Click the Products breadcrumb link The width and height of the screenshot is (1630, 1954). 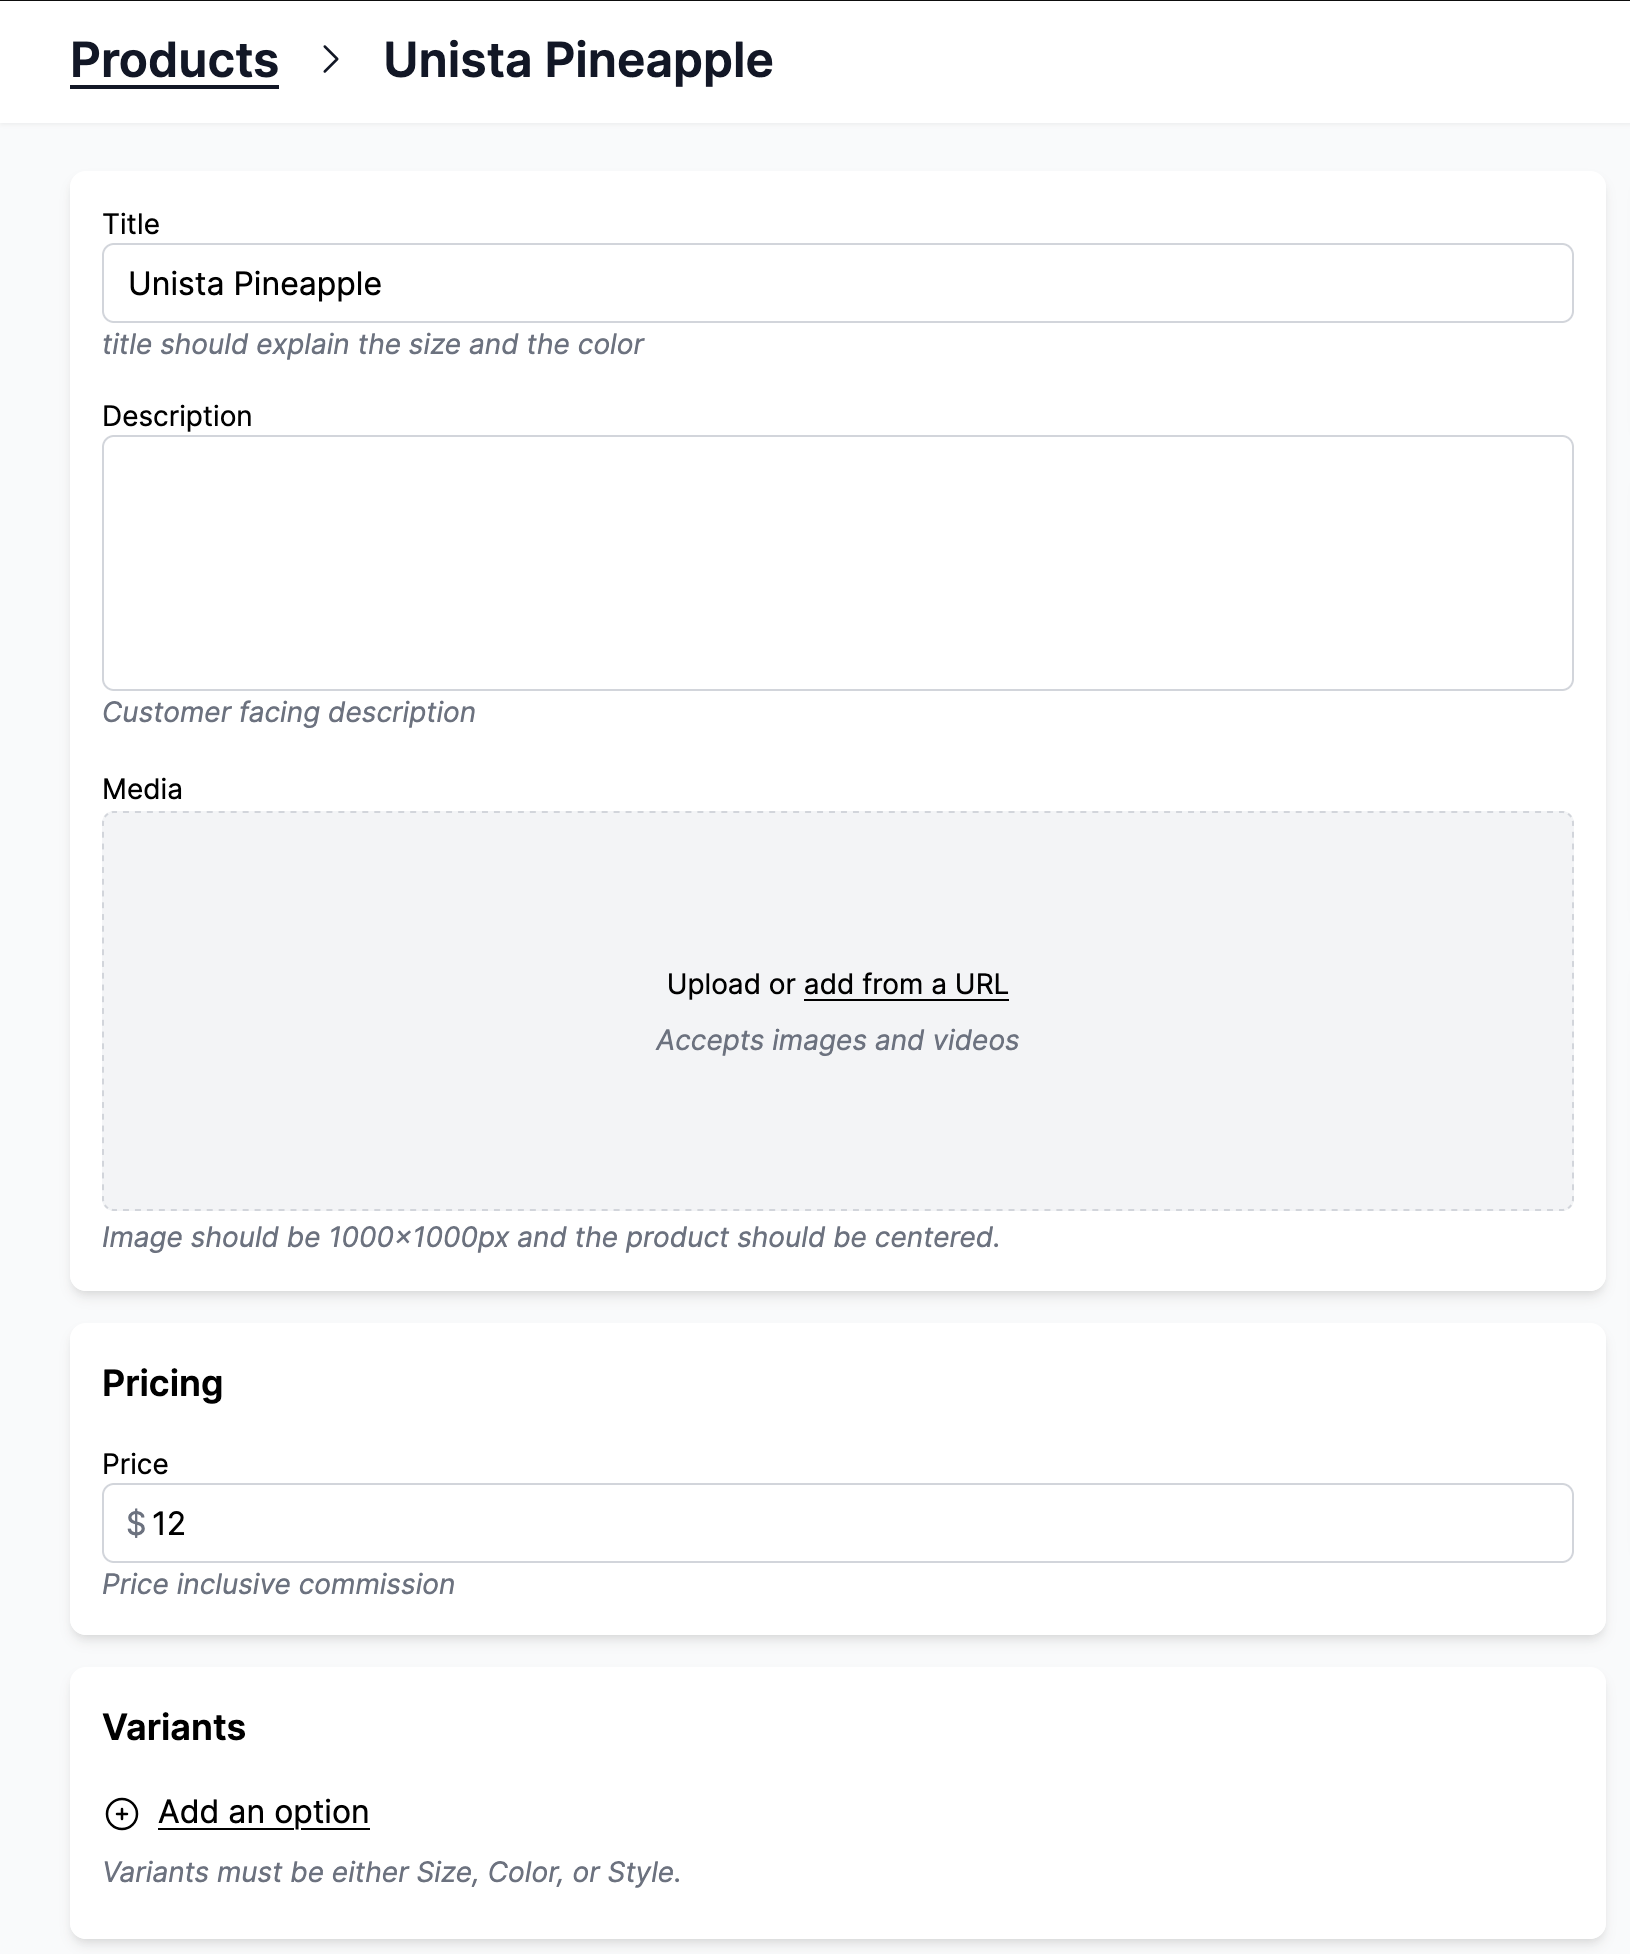173,60
